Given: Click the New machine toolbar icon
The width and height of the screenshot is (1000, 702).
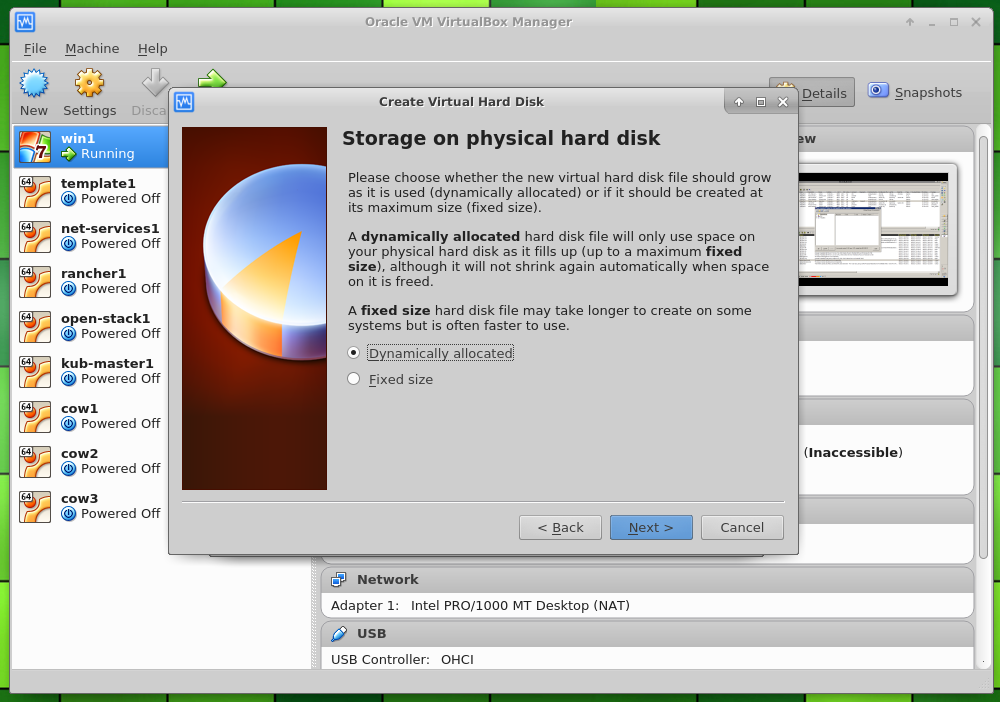Looking at the screenshot, I should [34, 84].
